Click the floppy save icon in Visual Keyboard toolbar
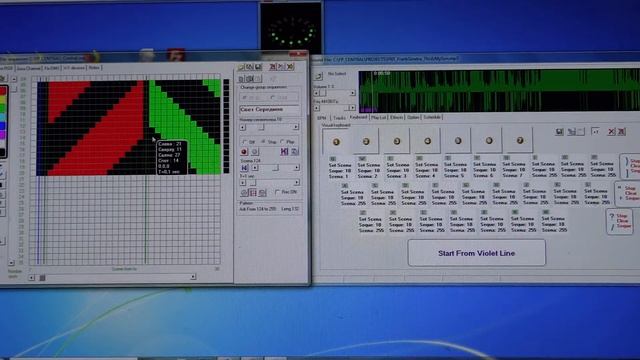 (560, 131)
